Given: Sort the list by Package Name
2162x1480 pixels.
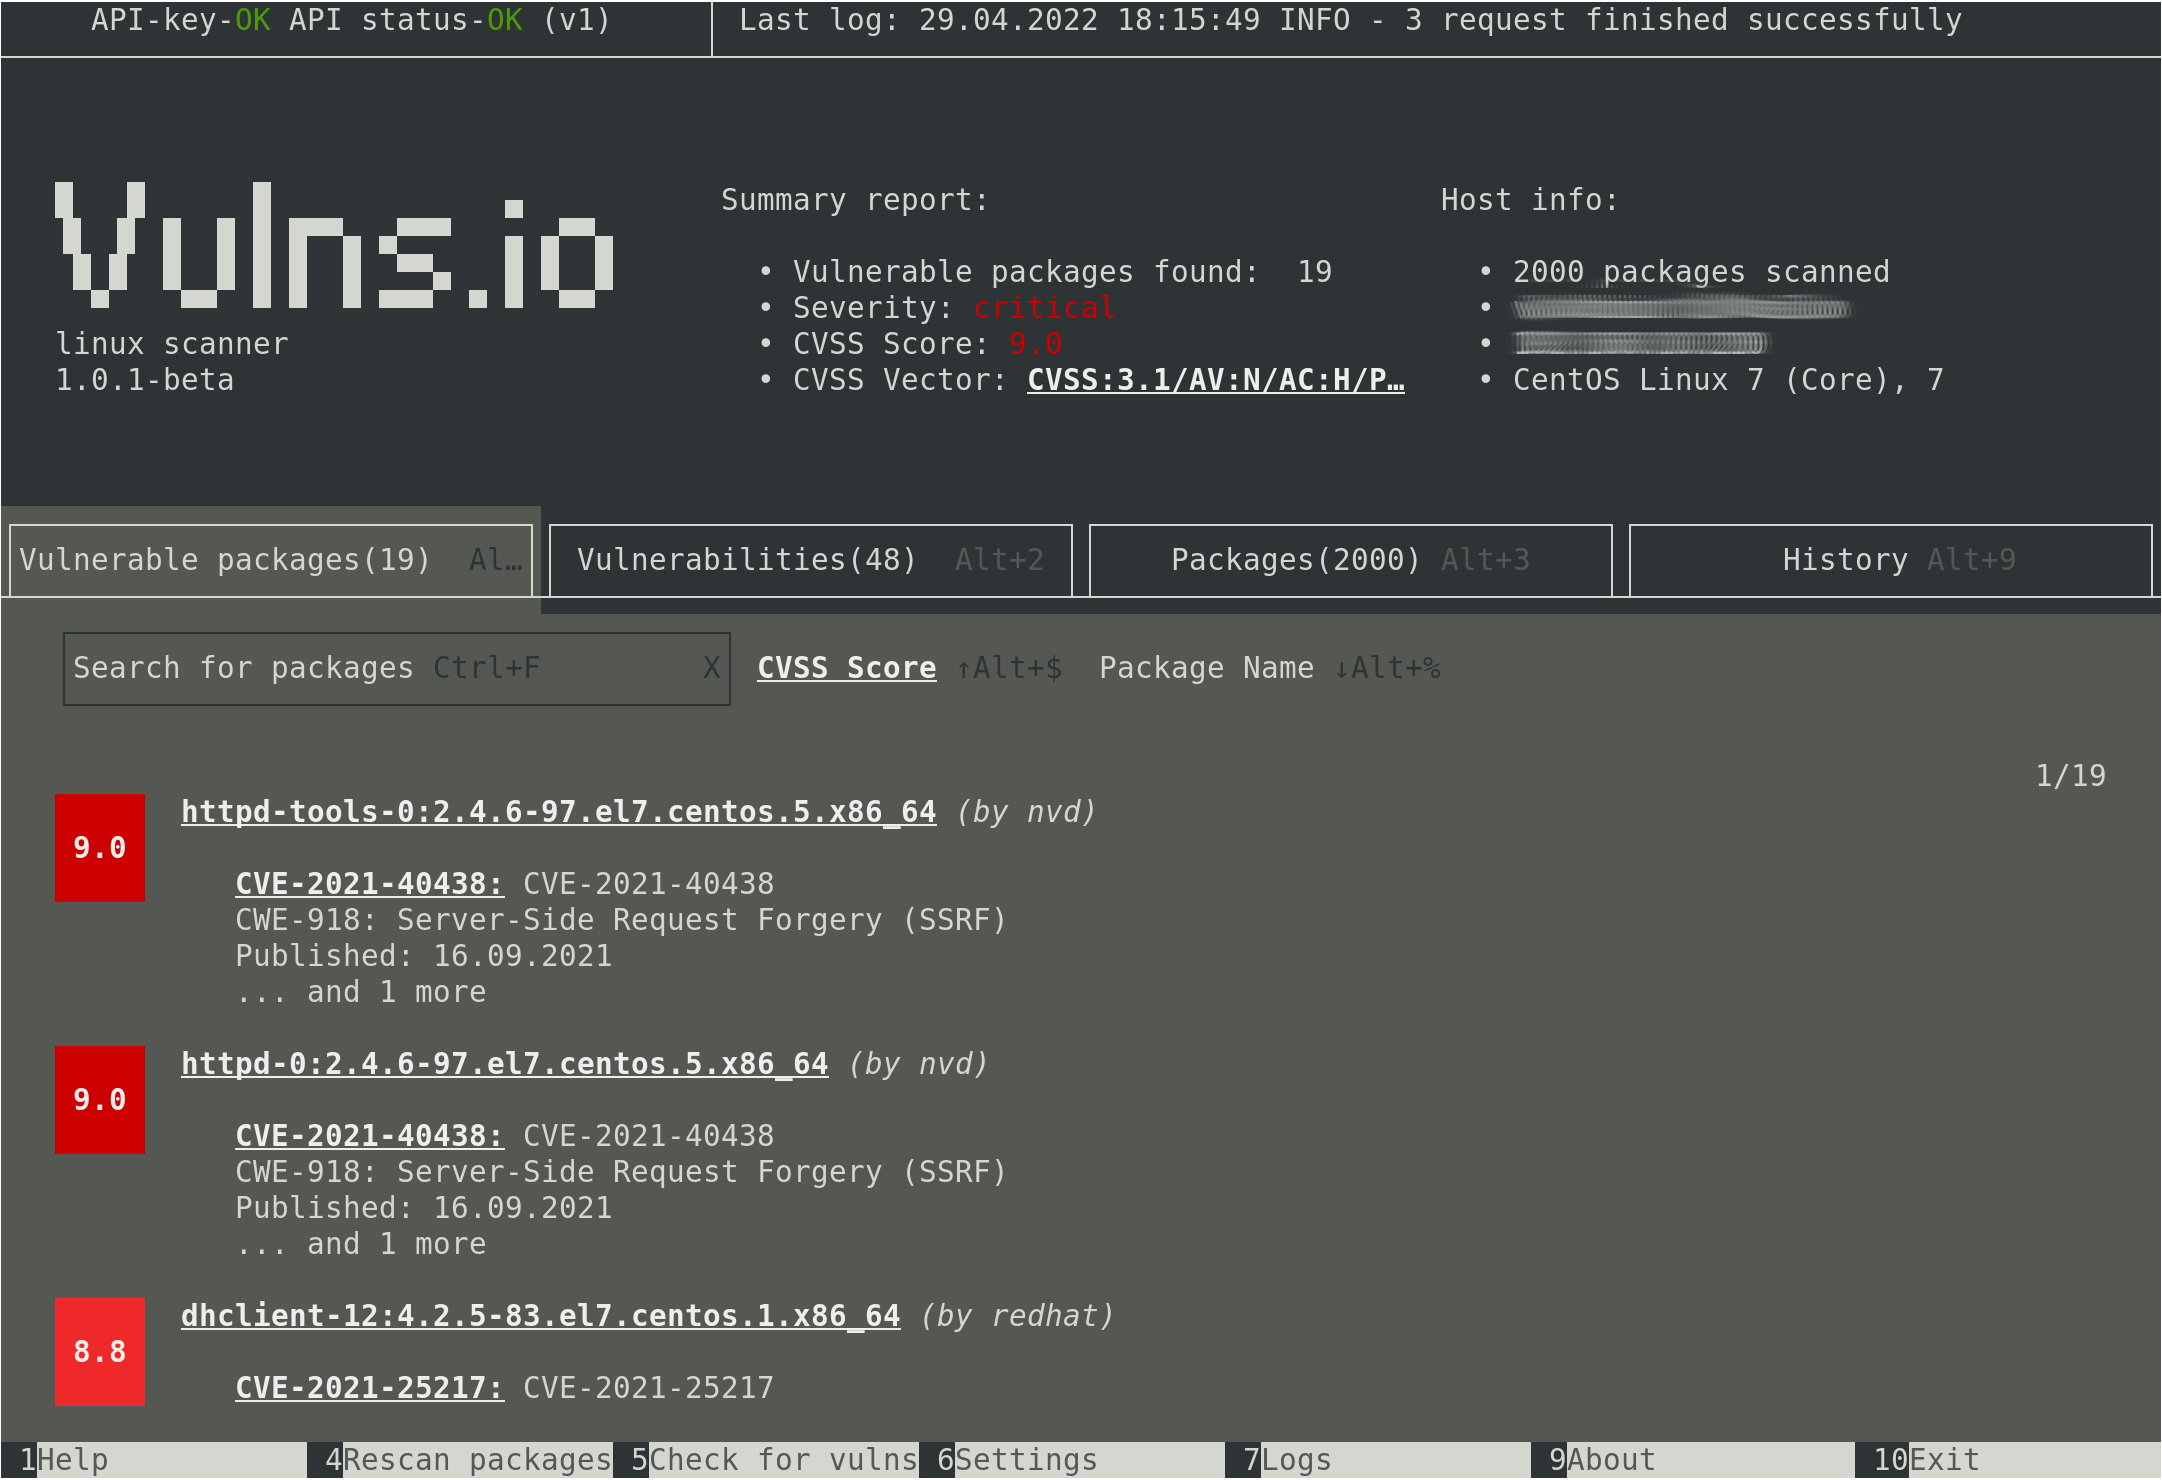Looking at the screenshot, I should pyautogui.click(x=1206, y=668).
